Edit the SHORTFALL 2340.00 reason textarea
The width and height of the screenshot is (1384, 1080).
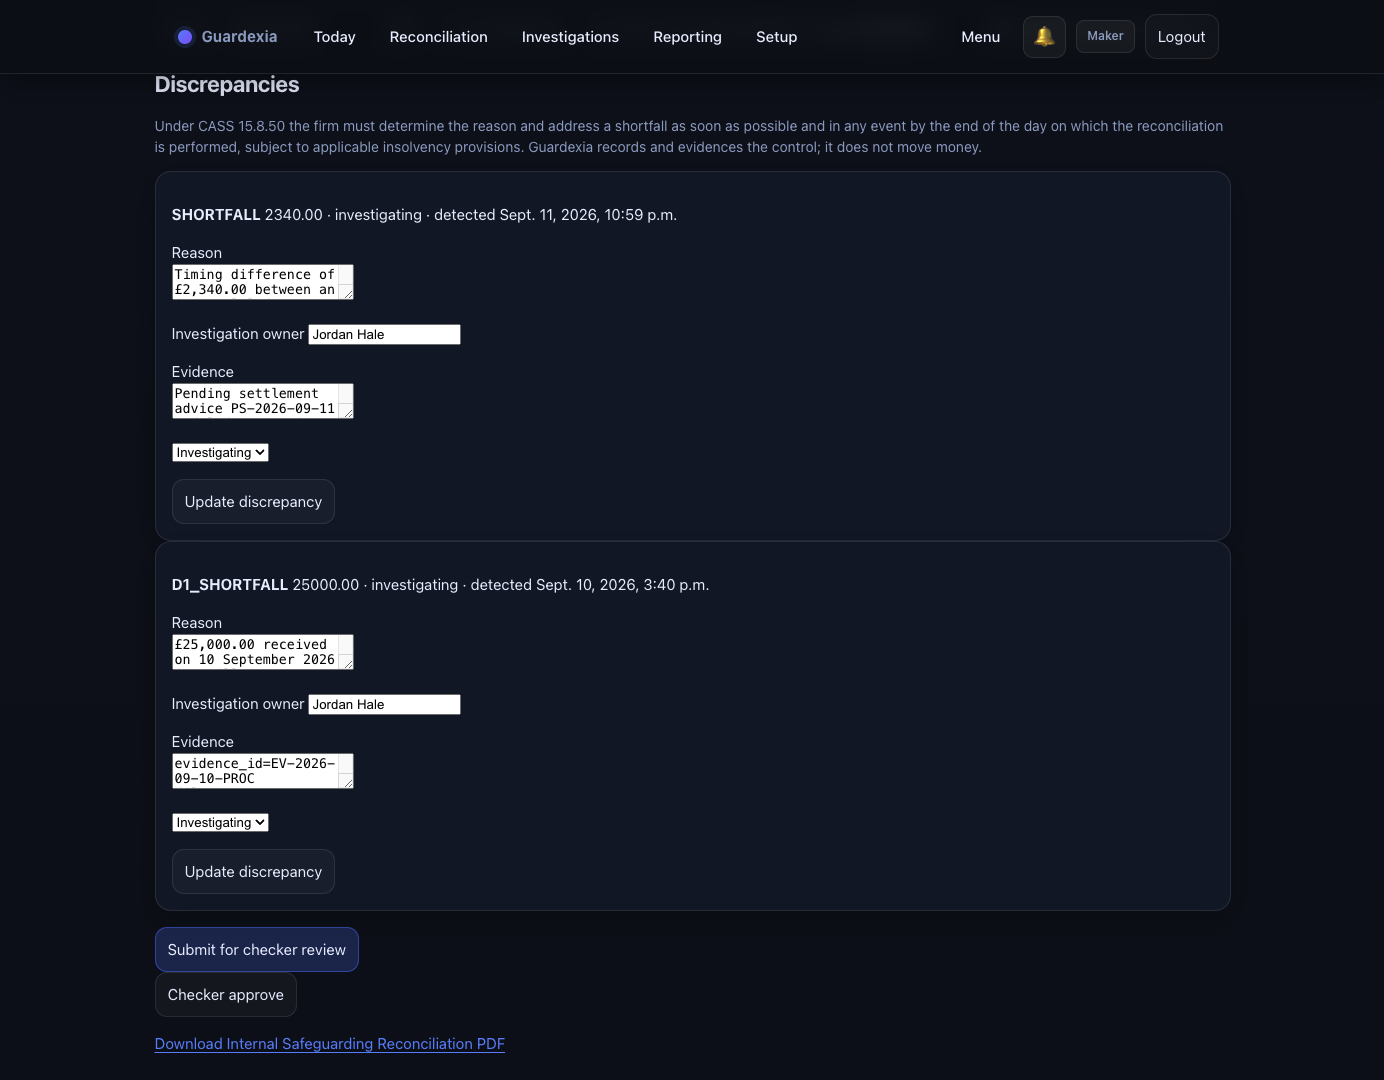pos(263,282)
